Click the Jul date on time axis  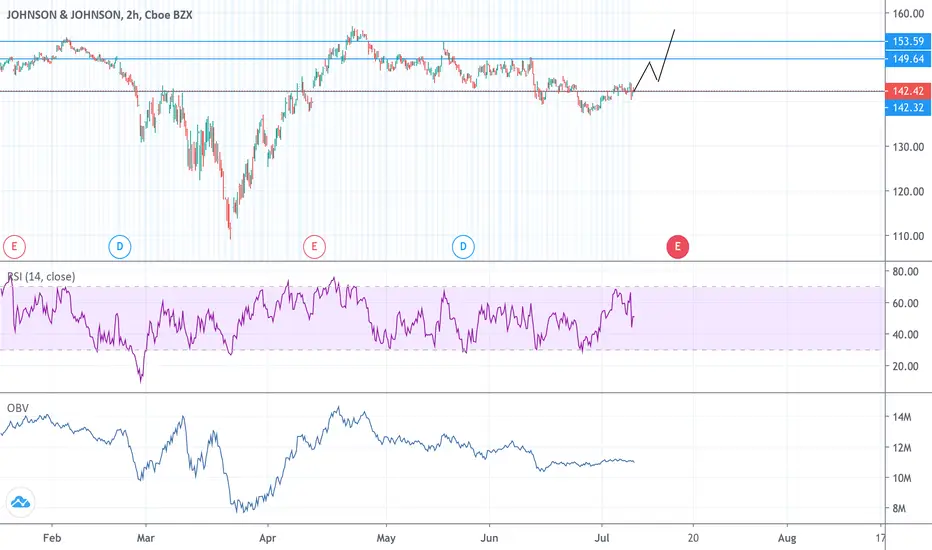pos(602,538)
